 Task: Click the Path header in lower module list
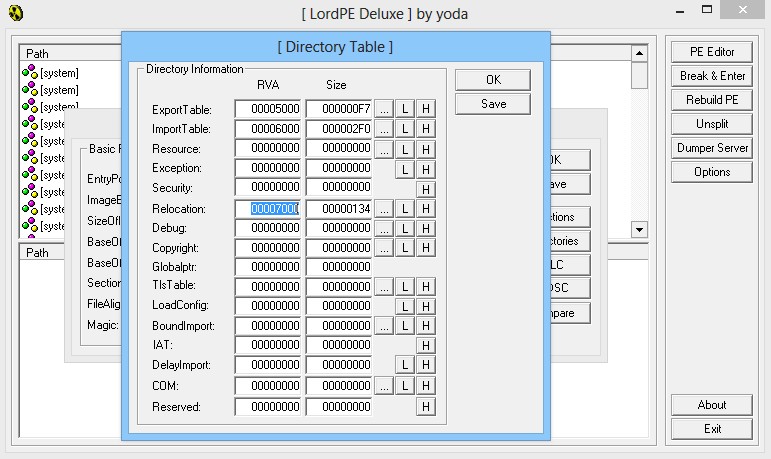tap(42, 252)
